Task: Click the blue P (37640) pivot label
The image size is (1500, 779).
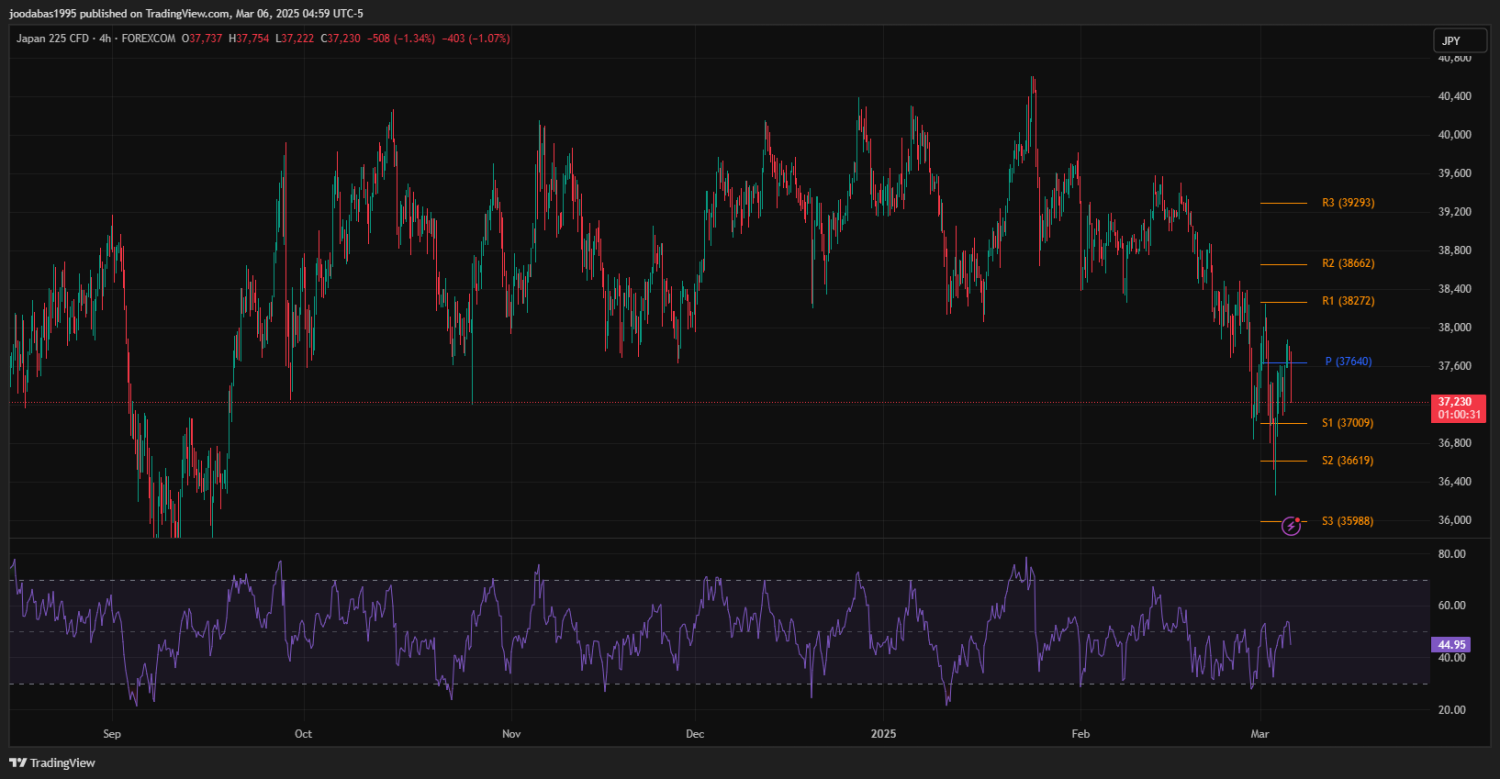Action: 1349,362
